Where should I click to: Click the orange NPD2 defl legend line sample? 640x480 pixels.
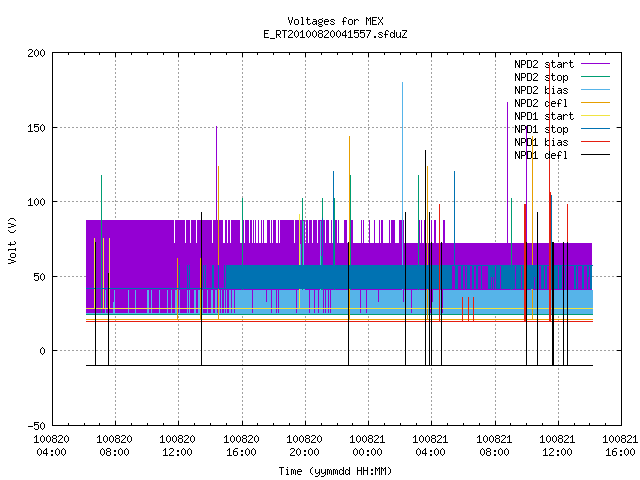[595, 103]
